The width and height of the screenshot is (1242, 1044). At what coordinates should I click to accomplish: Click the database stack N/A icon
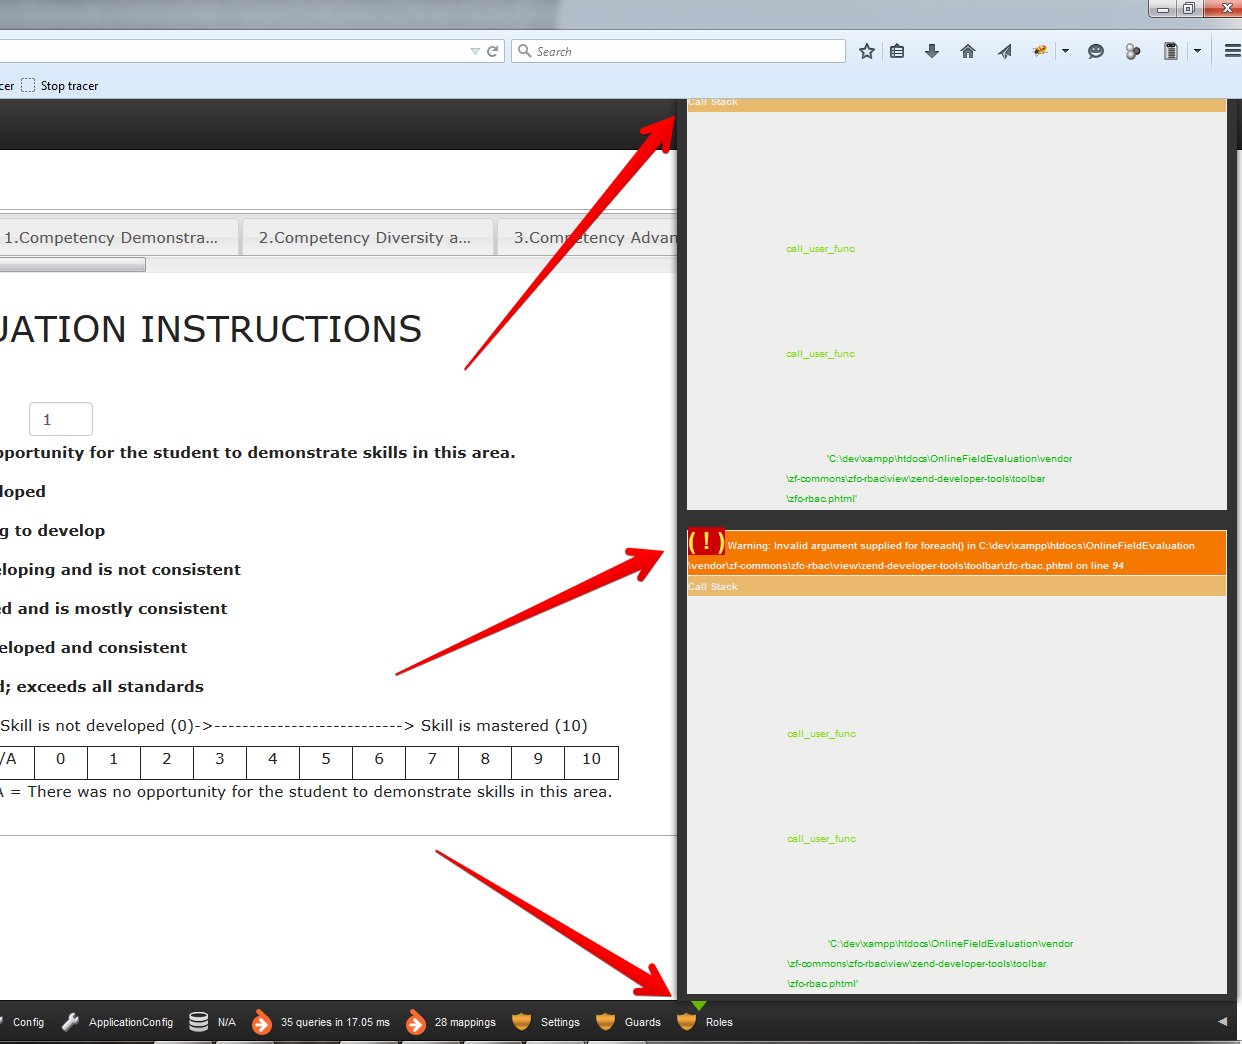pos(199,1022)
